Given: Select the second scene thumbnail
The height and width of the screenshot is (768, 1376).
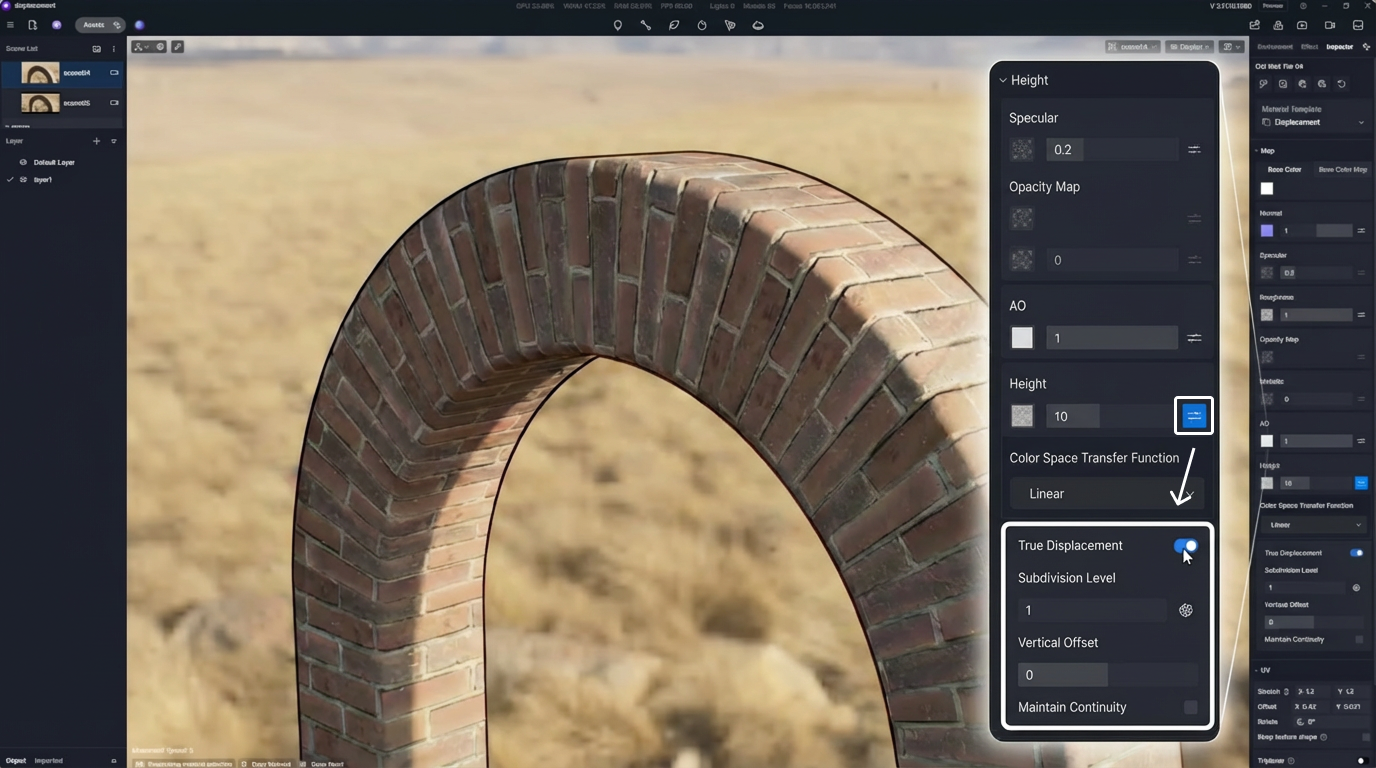Looking at the screenshot, I should pos(40,103).
